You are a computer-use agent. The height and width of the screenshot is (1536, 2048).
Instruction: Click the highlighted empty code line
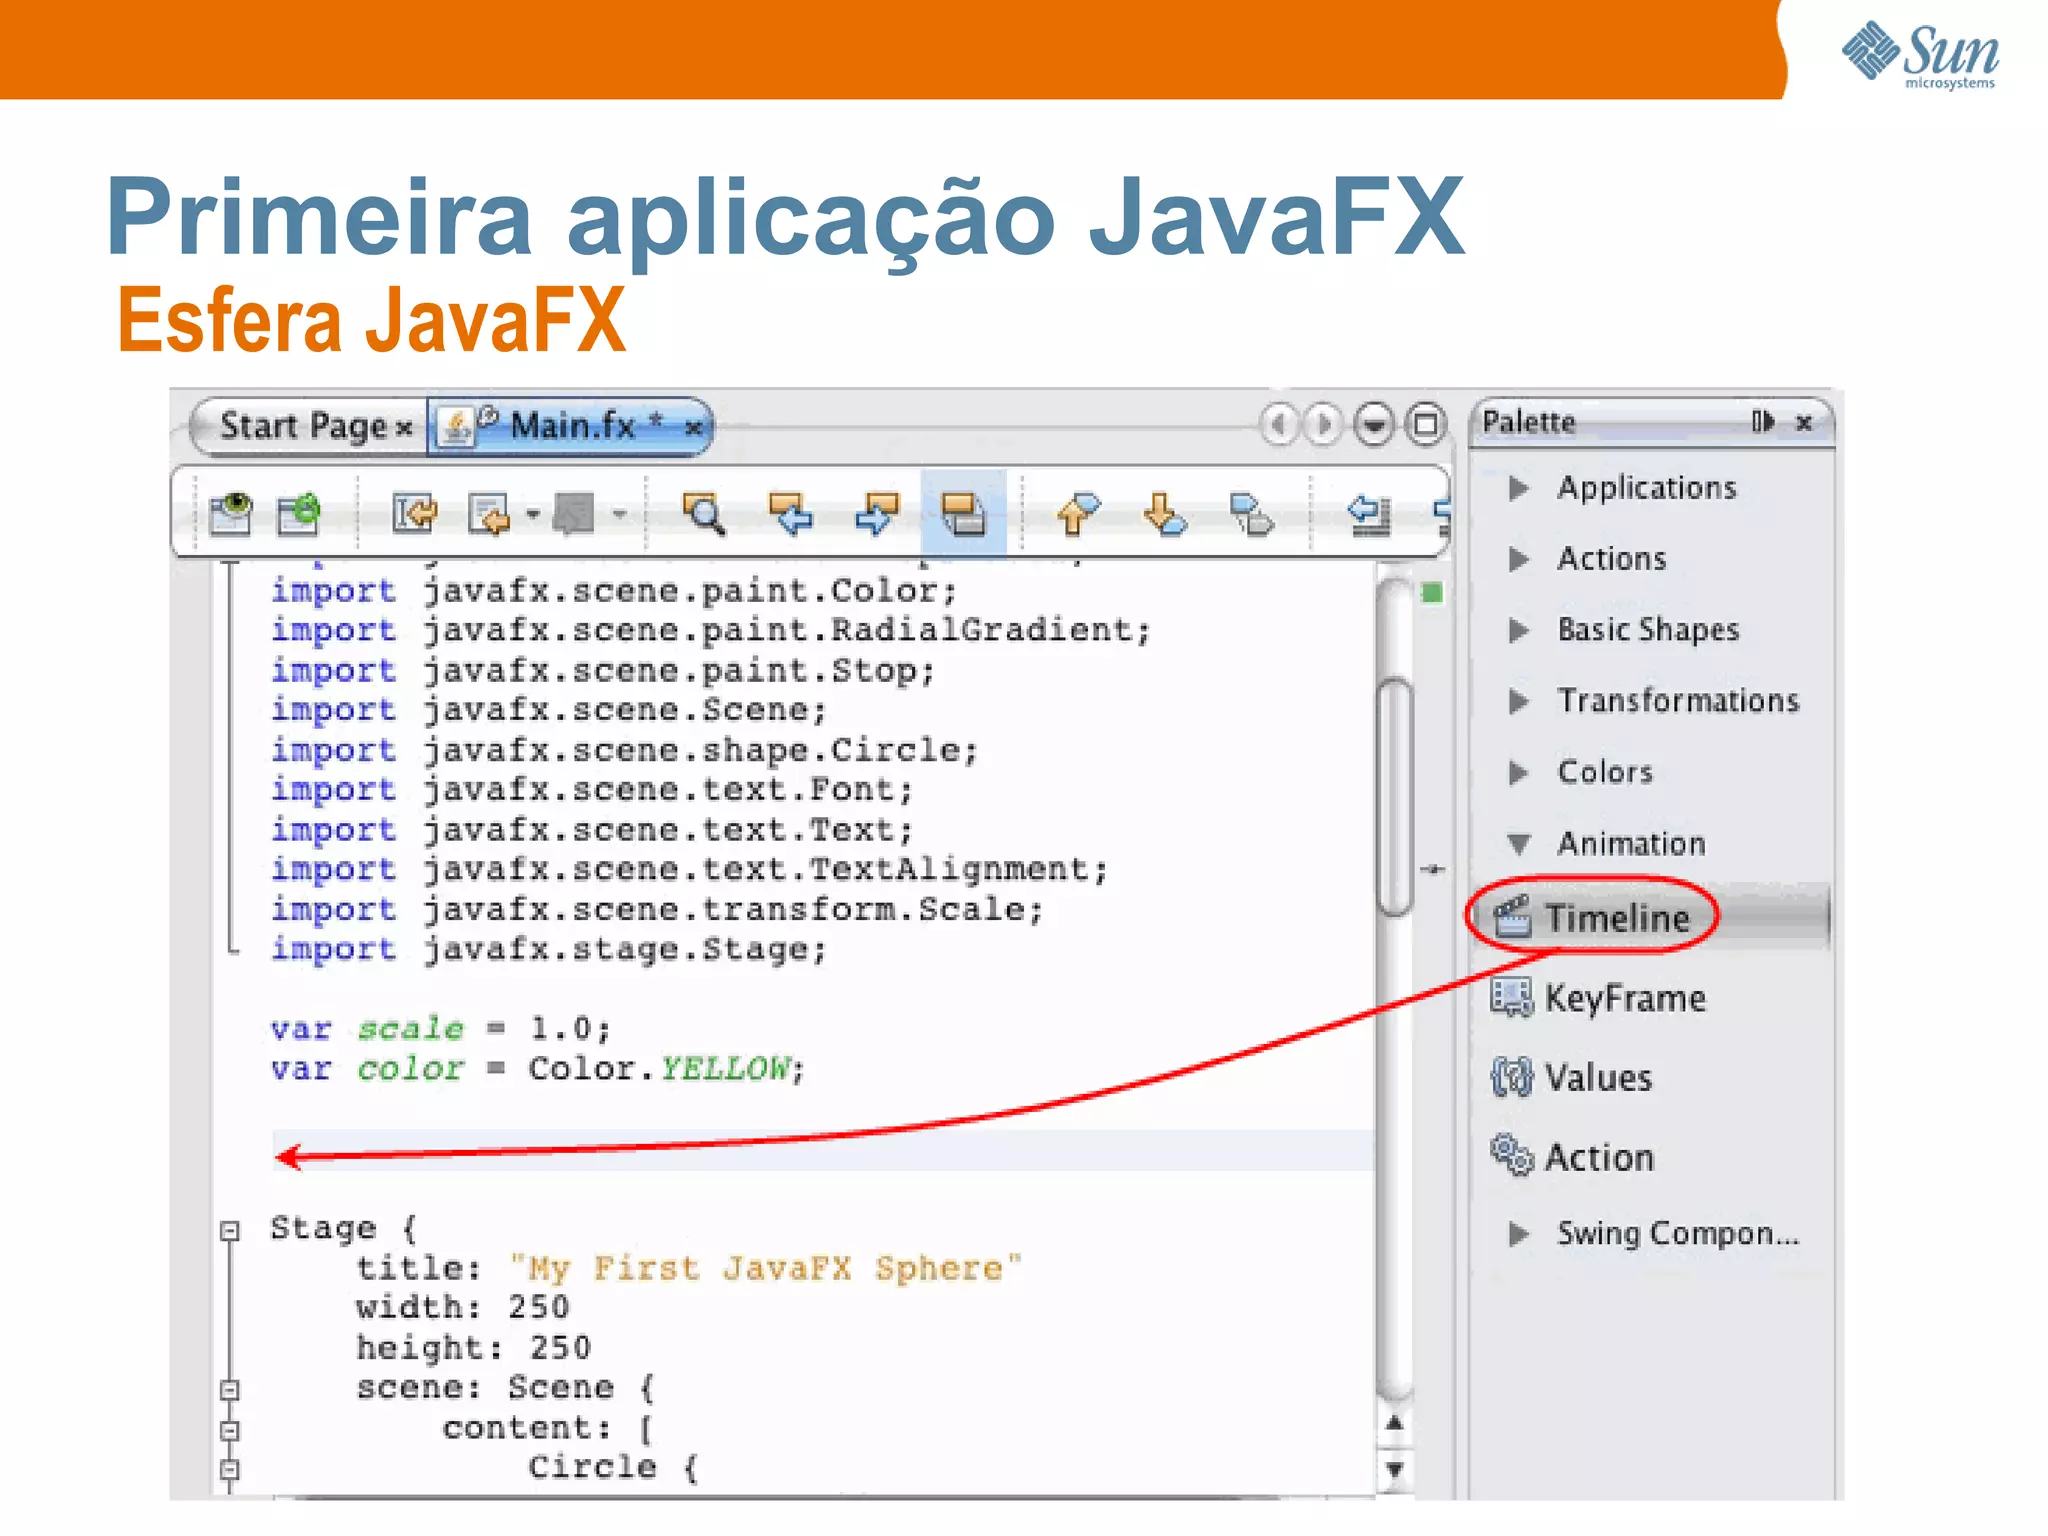click(x=823, y=1150)
